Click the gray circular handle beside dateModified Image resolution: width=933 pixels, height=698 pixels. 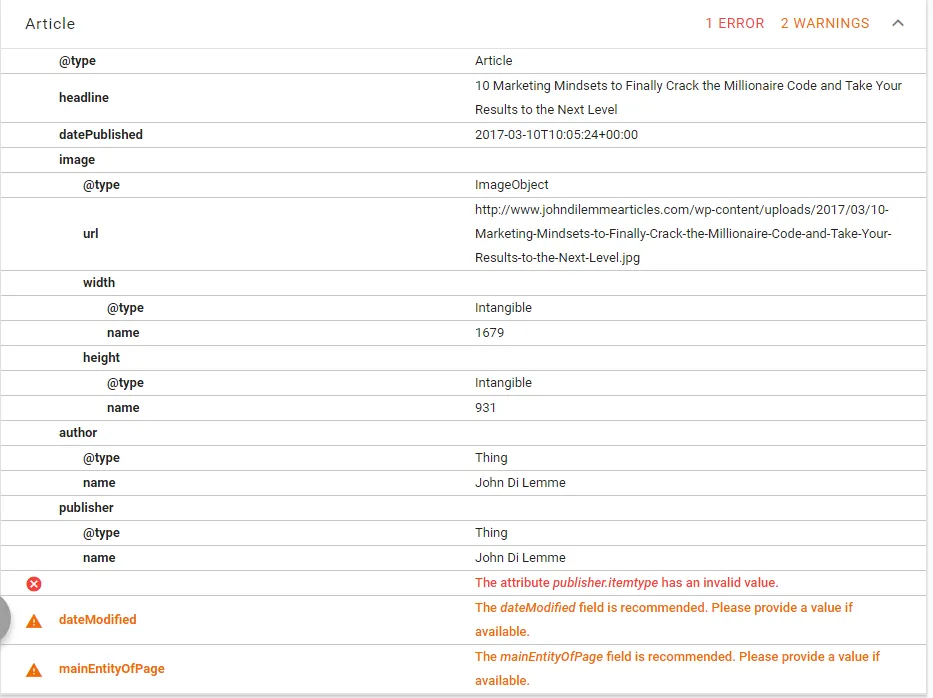point(4,619)
